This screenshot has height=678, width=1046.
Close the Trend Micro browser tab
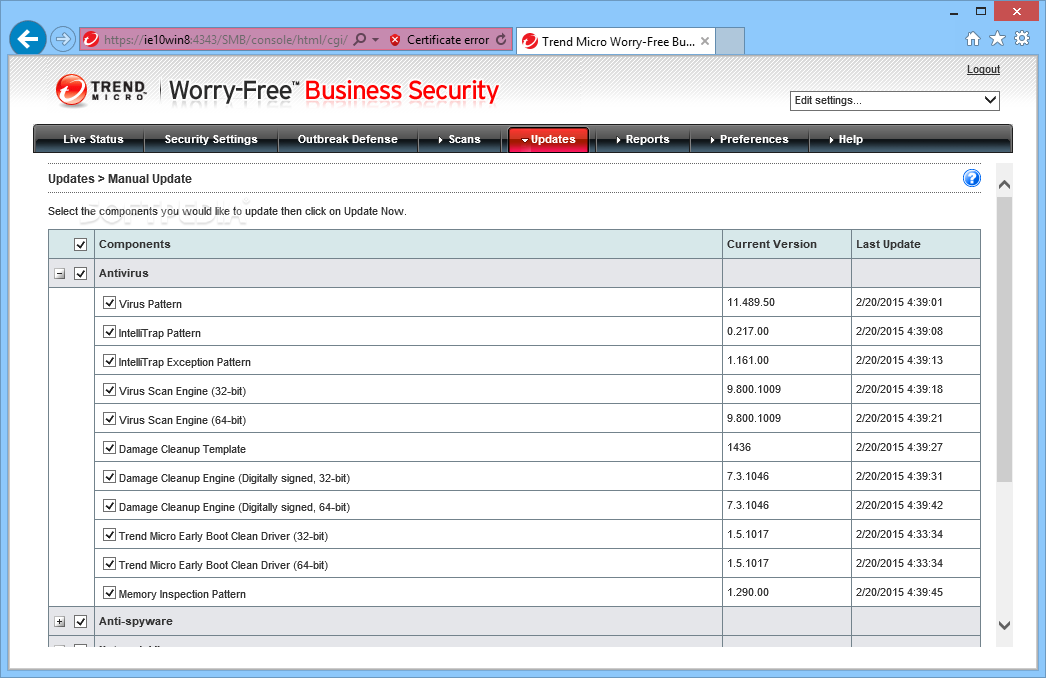click(704, 41)
